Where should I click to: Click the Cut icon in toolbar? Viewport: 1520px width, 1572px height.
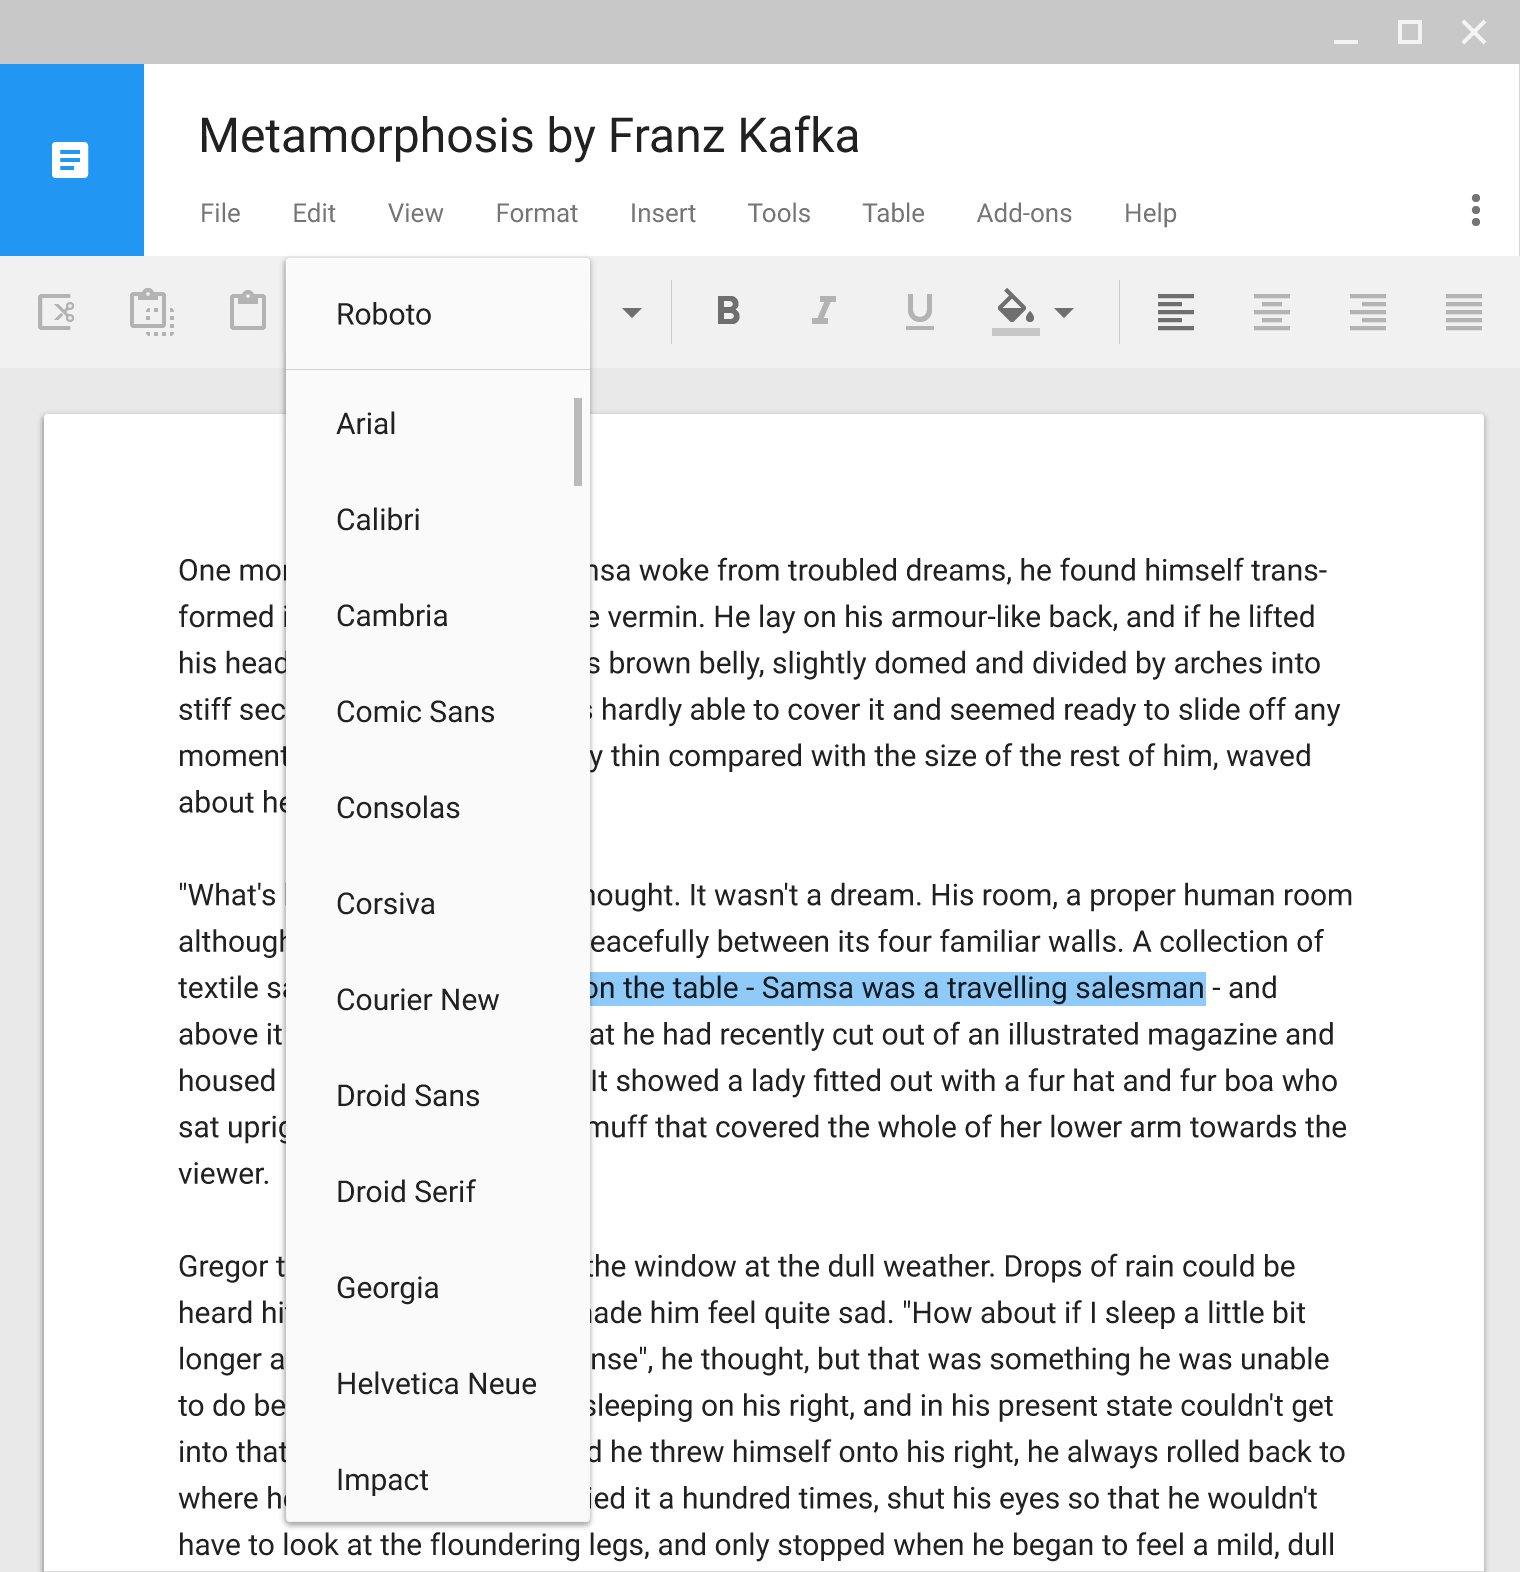56,312
